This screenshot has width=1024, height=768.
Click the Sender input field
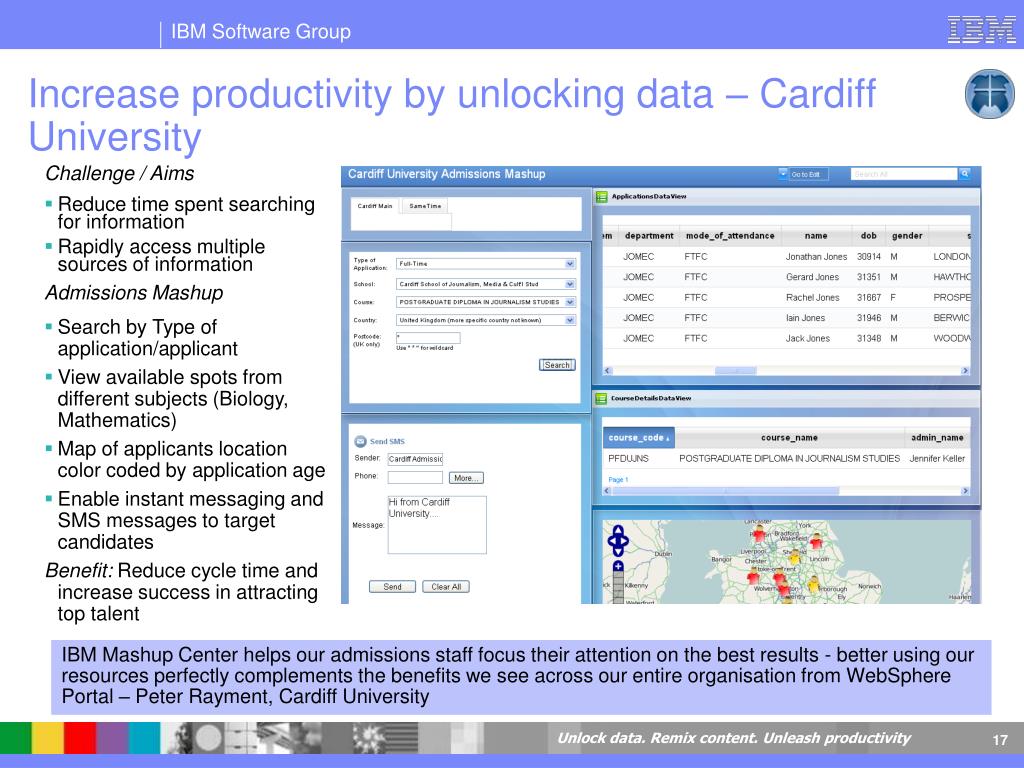point(415,459)
